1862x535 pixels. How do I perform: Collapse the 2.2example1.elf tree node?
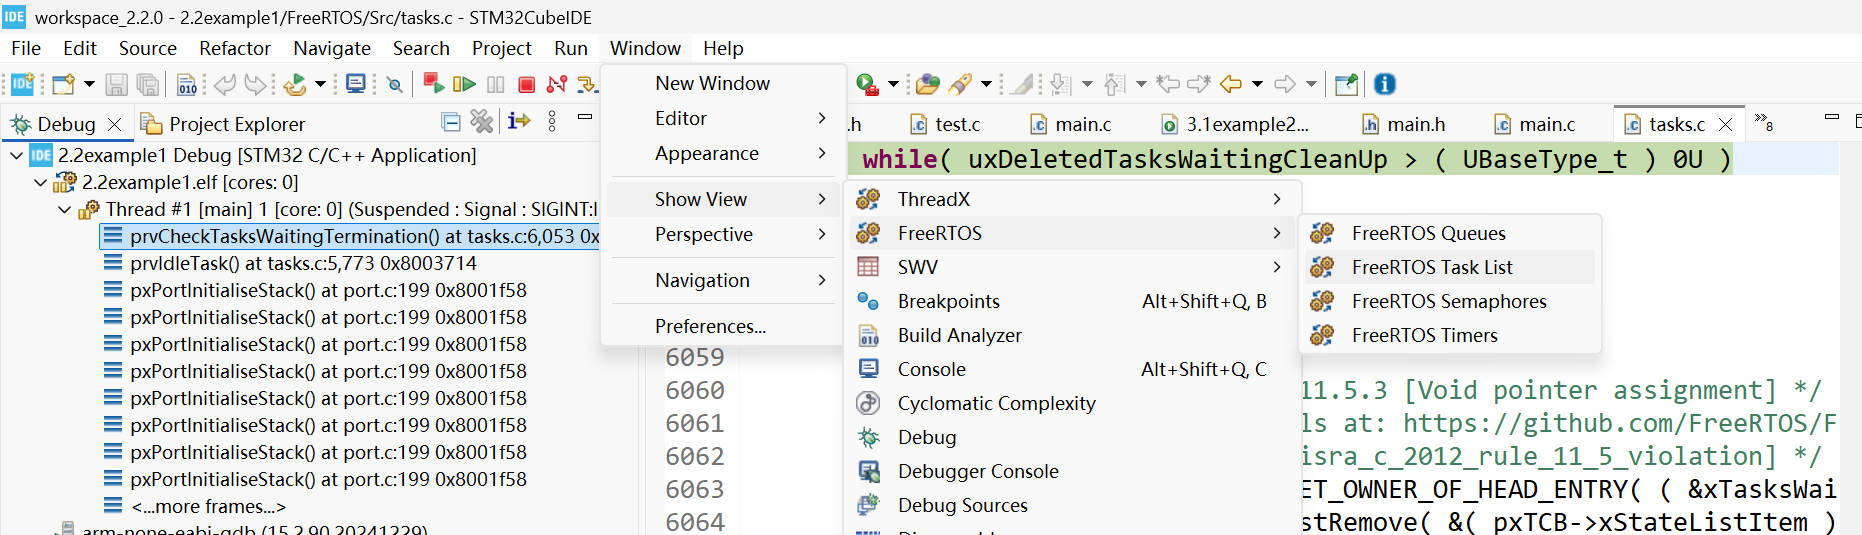pyautogui.click(x=41, y=183)
